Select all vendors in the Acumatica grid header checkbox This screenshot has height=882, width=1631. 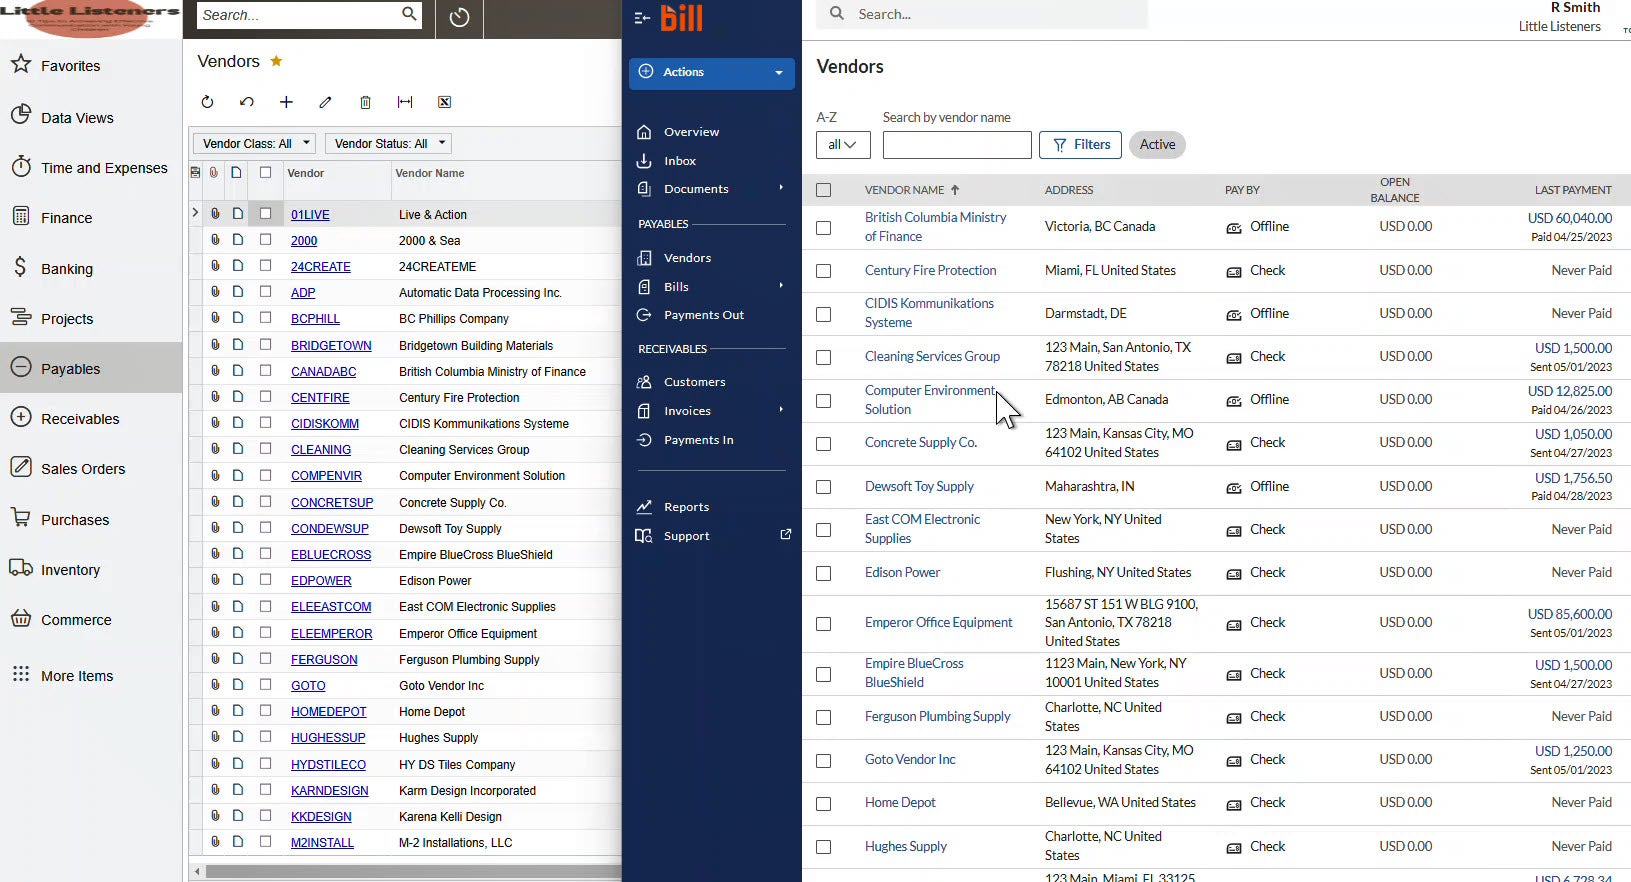pos(265,172)
